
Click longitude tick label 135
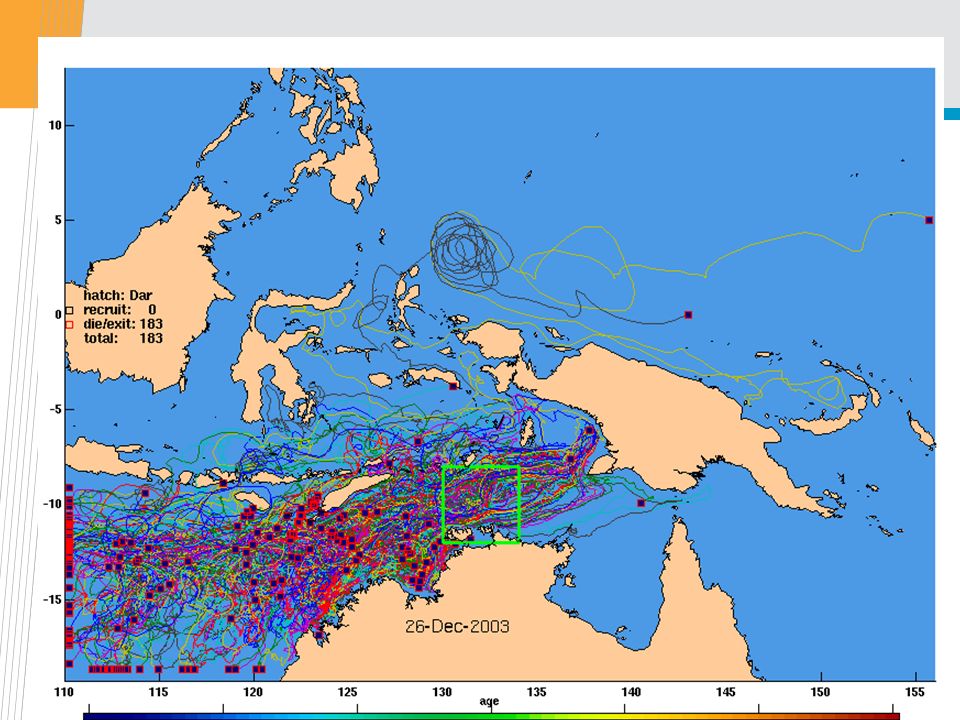(x=536, y=692)
